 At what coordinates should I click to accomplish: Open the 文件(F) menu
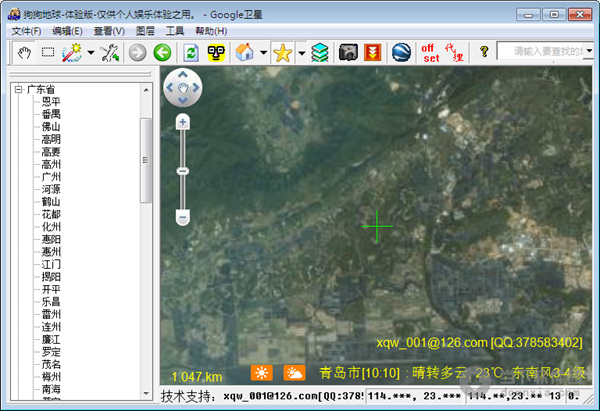(26, 31)
